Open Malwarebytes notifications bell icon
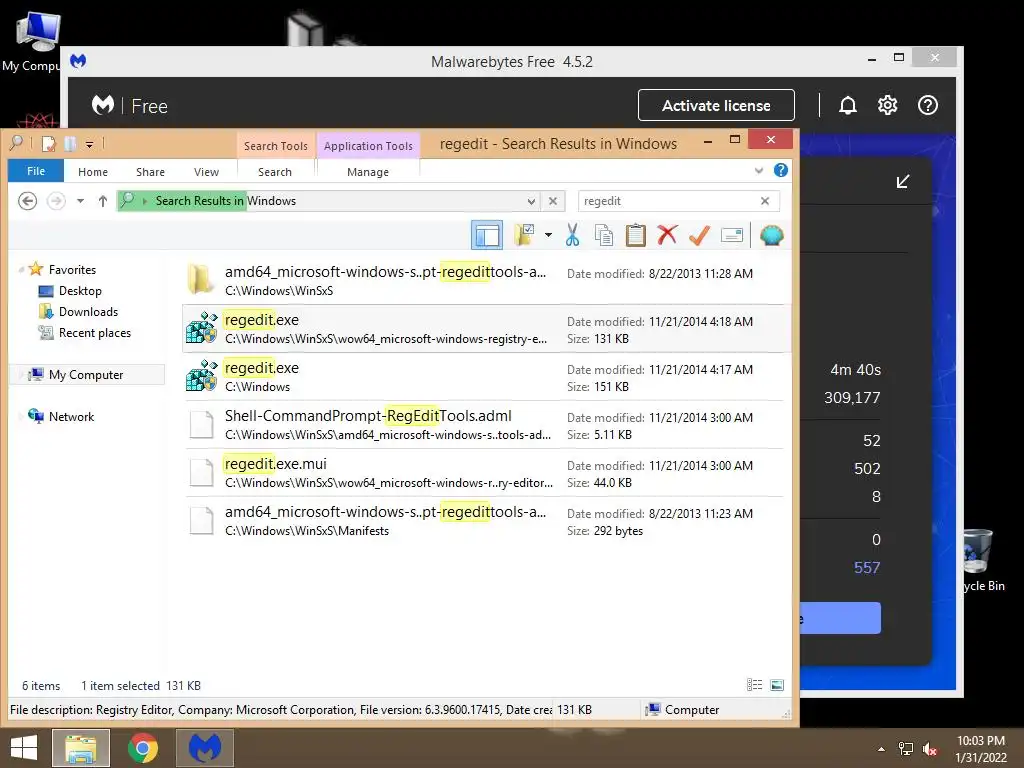 (848, 105)
